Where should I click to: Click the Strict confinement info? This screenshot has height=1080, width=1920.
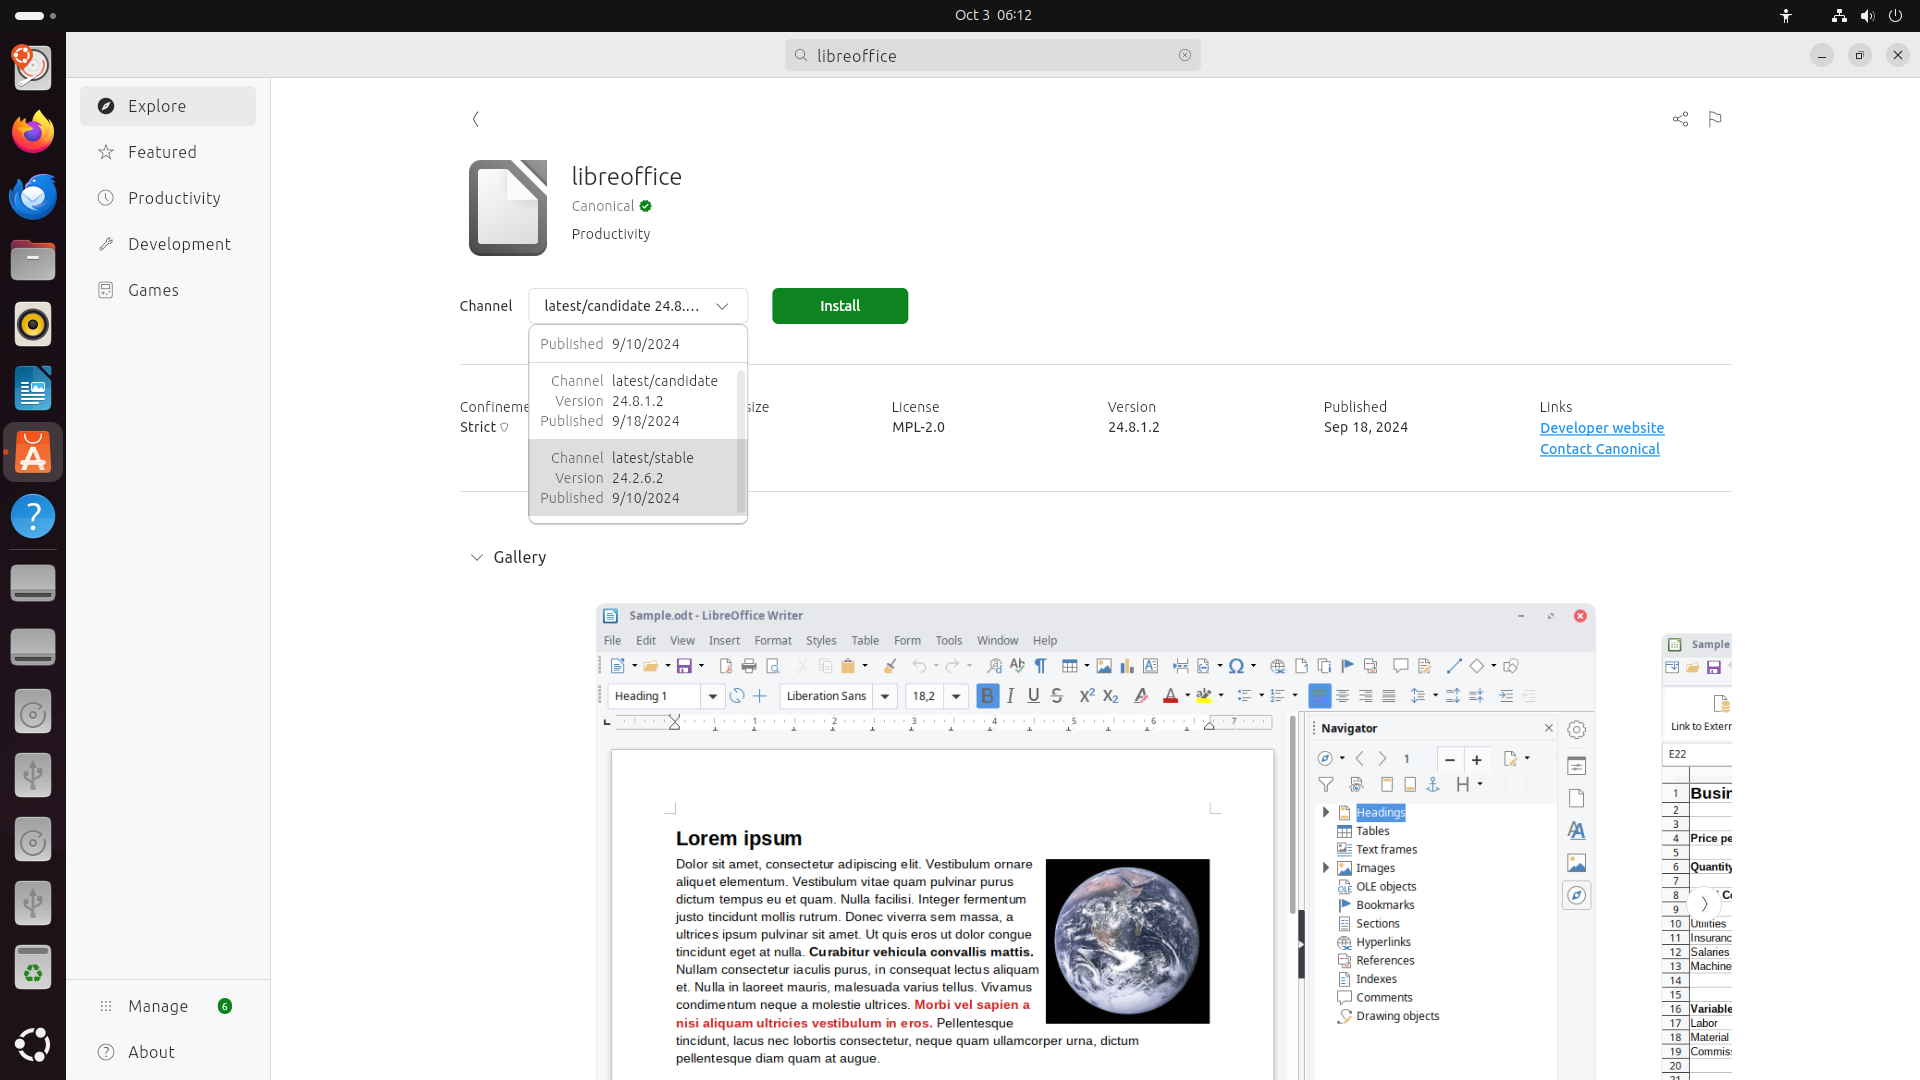[484, 427]
